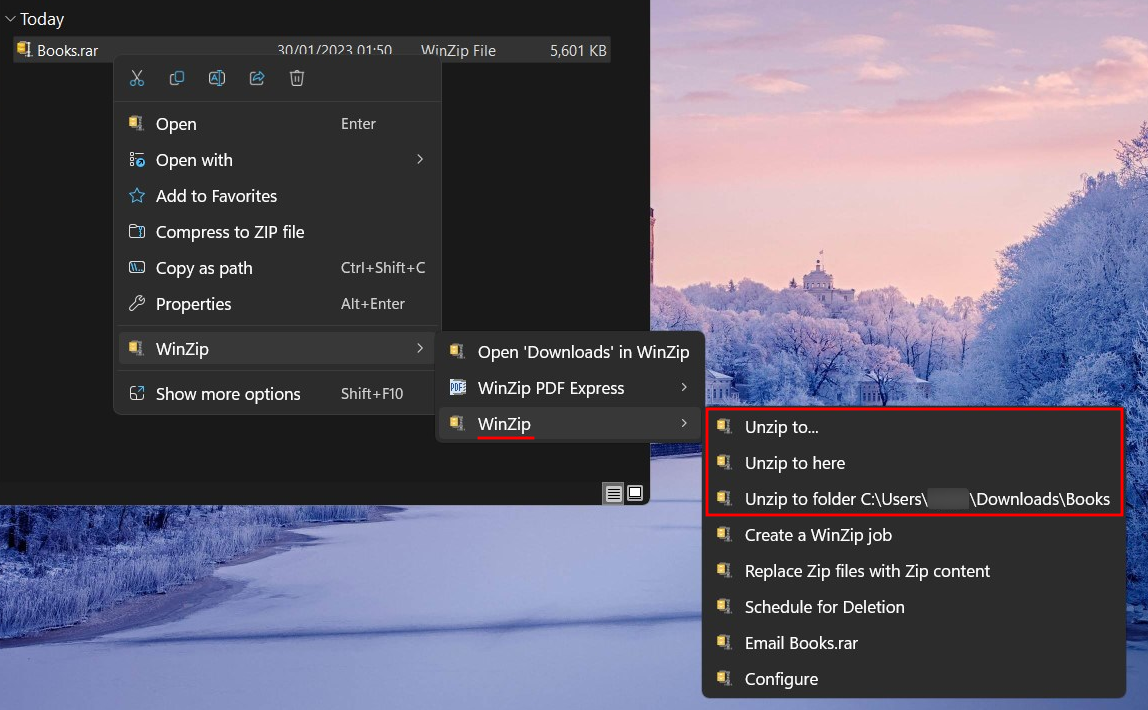Click Email Books.rar option
1148x710 pixels.
pos(800,643)
